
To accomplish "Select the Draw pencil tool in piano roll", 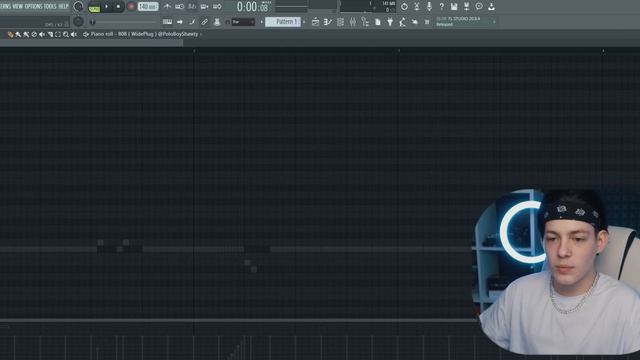I will click(x=11, y=35).
